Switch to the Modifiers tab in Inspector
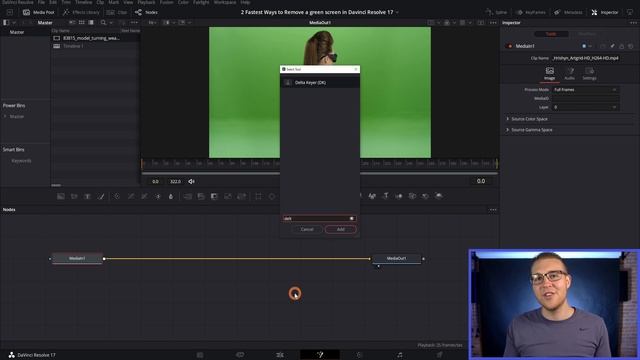Screen dimensions: 640x360 point(587,34)
